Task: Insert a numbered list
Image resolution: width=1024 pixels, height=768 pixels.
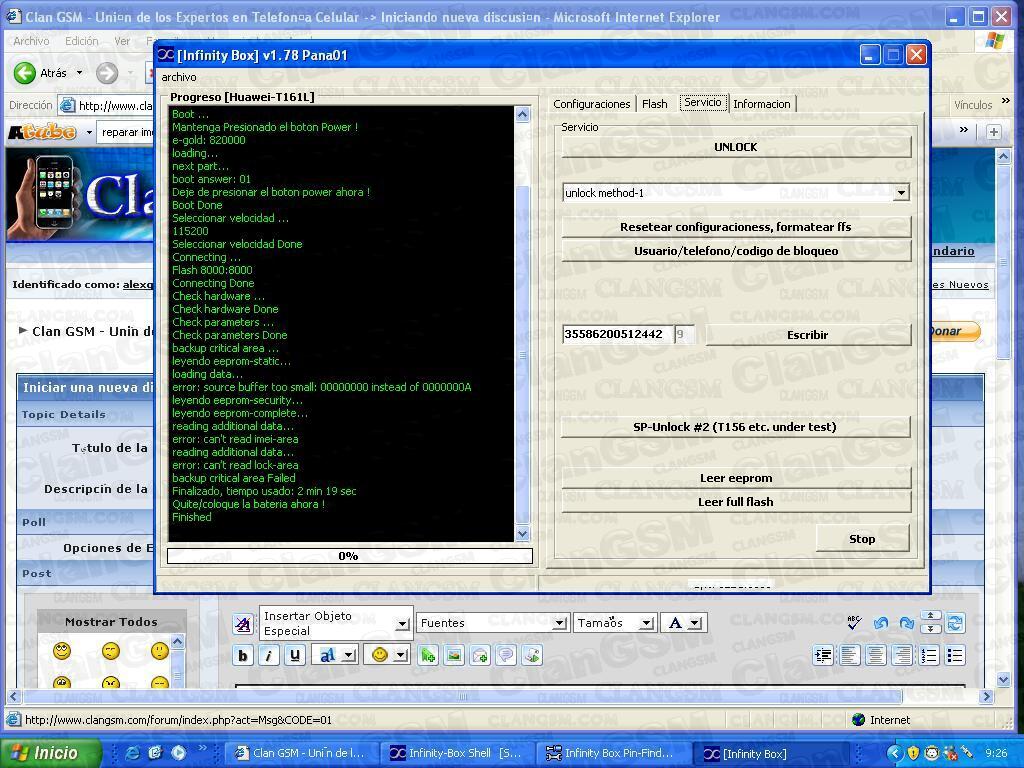Action: (x=929, y=655)
